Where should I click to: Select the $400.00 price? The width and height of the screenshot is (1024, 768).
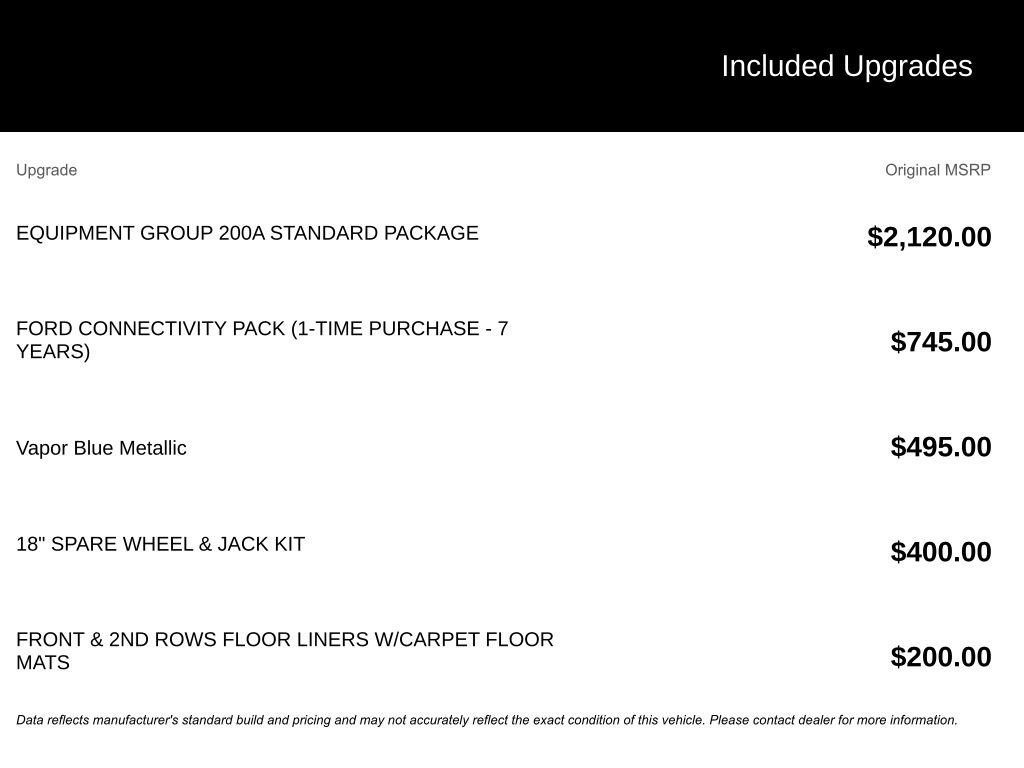click(x=940, y=552)
